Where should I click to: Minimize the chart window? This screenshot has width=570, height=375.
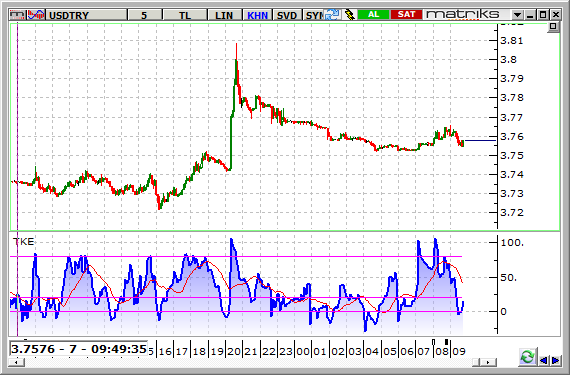point(530,15)
